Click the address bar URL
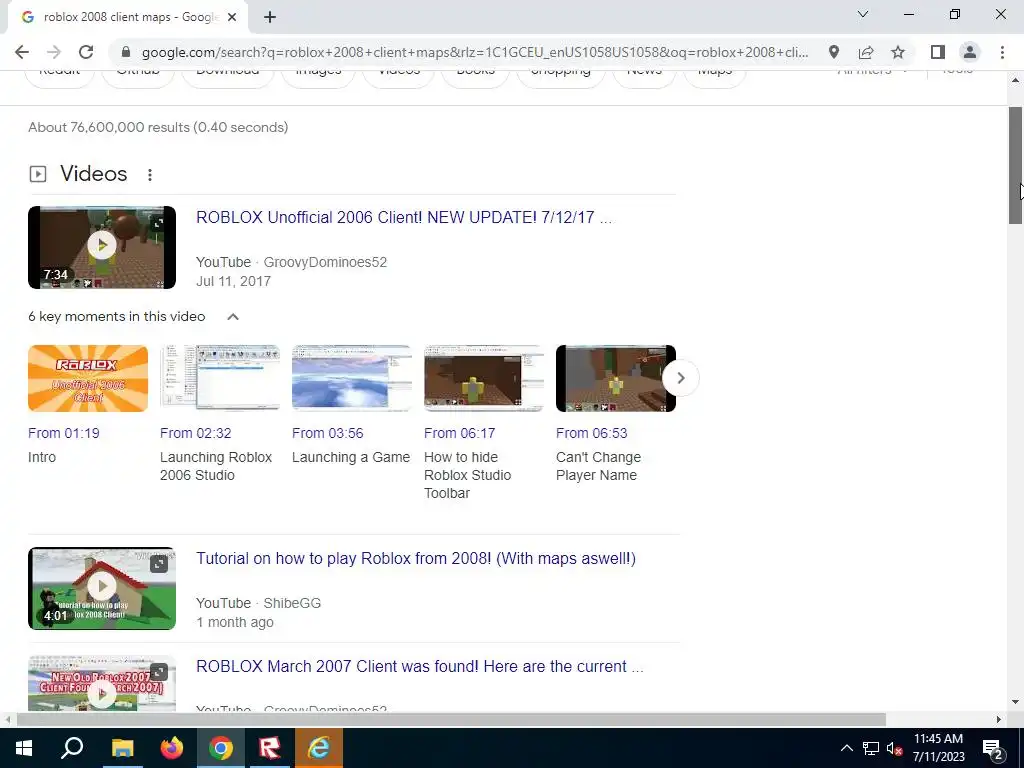This screenshot has width=1024, height=768. pos(475,52)
